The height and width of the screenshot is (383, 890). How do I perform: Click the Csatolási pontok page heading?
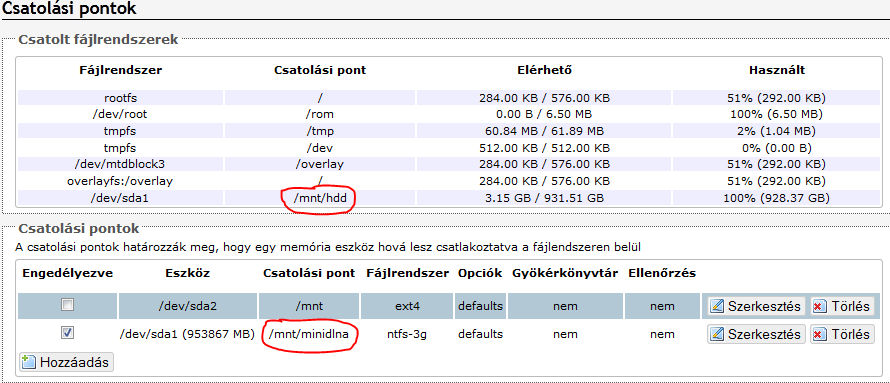[x=70, y=9]
